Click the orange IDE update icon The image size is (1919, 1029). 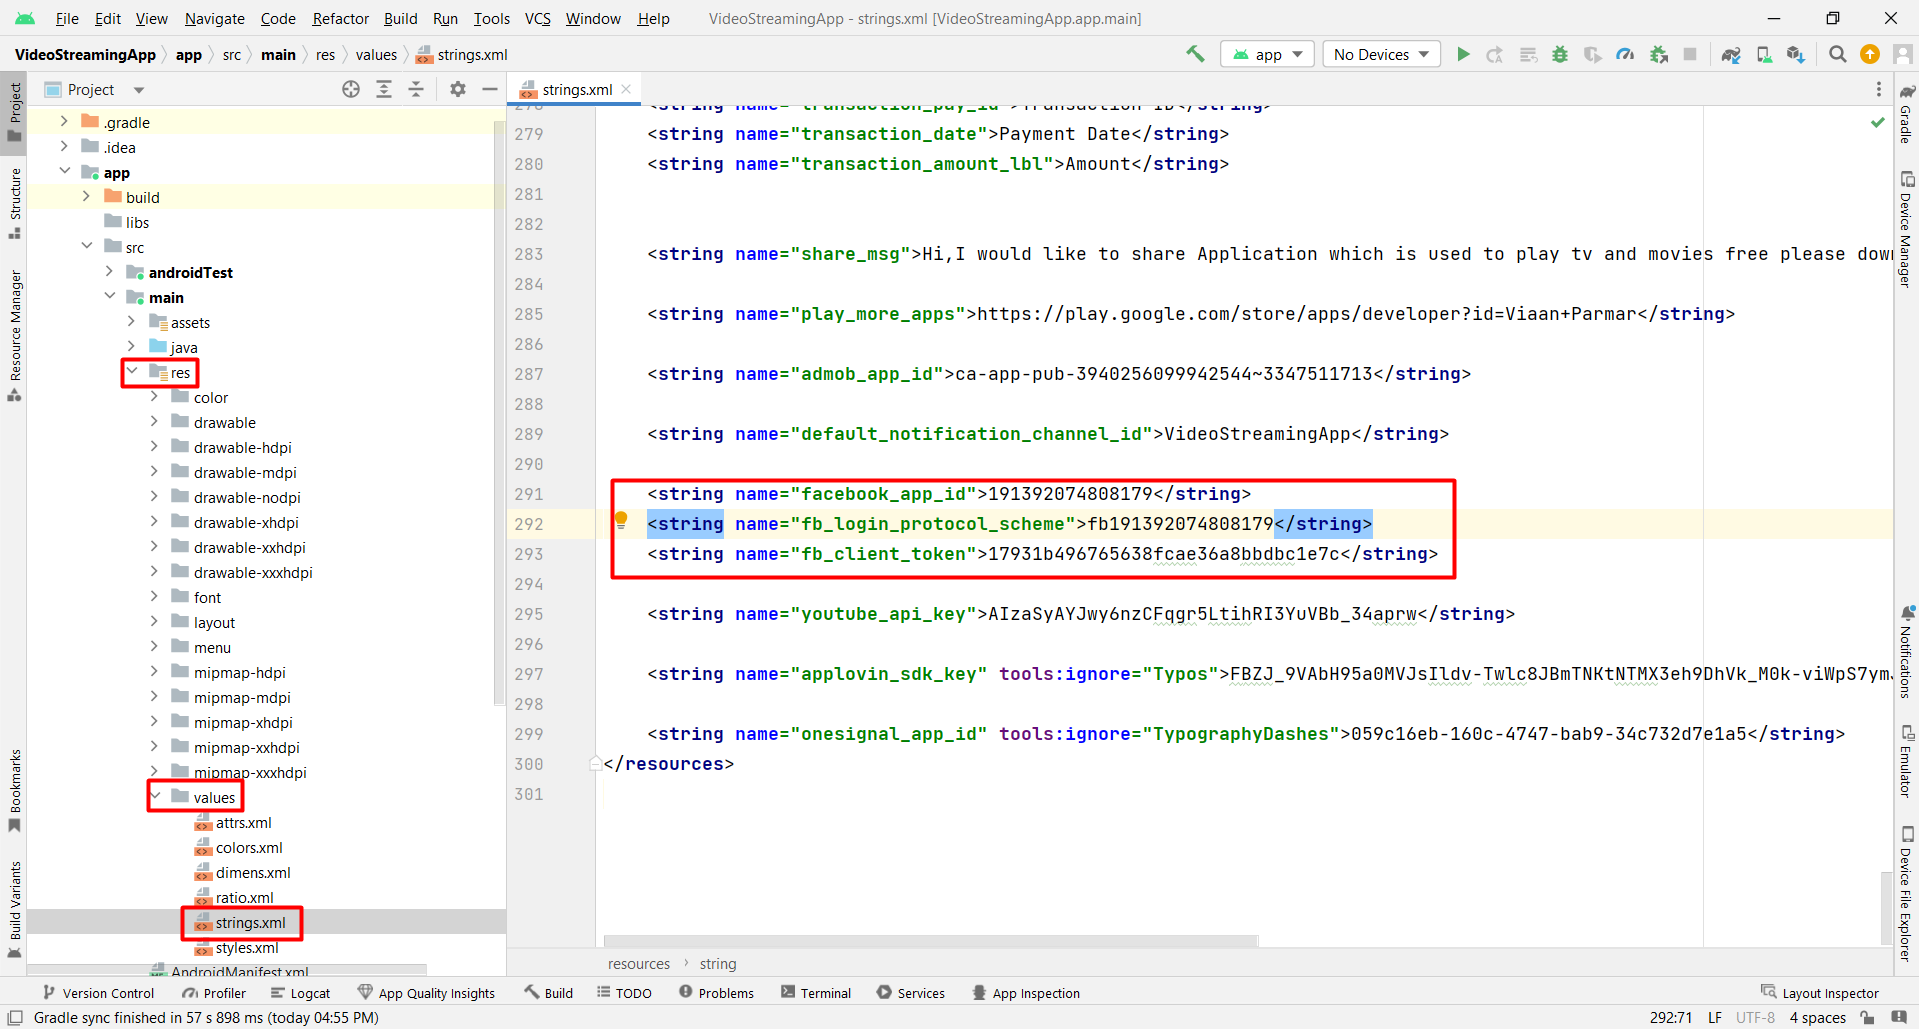pyautogui.click(x=1869, y=54)
